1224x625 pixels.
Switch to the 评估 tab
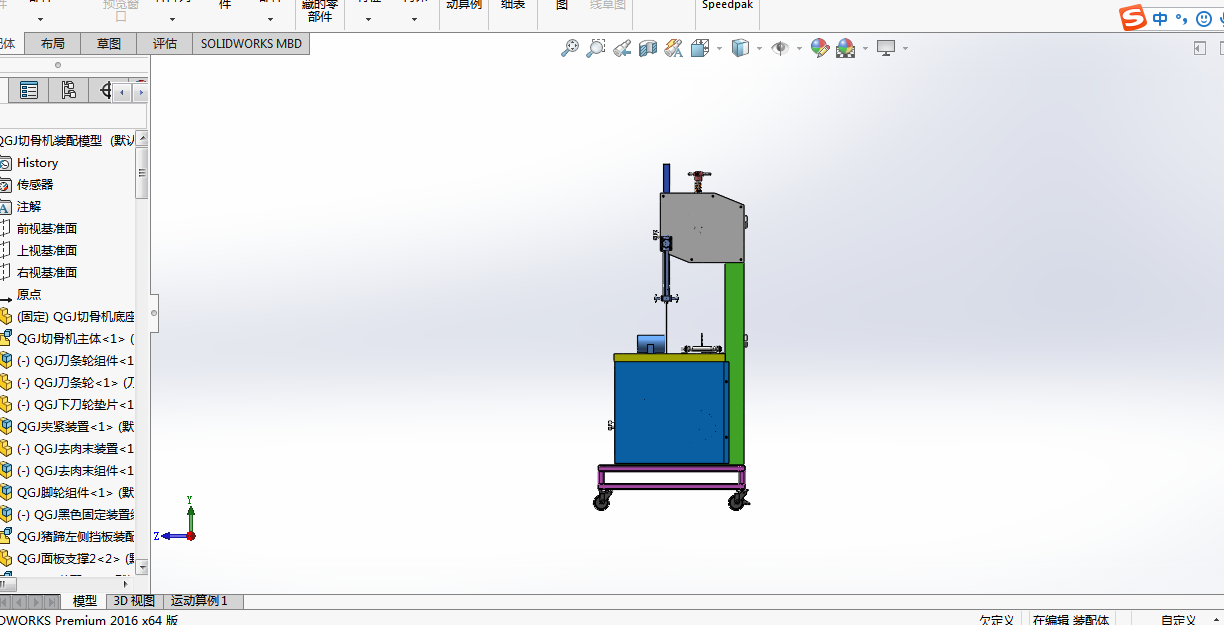pyautogui.click(x=165, y=44)
